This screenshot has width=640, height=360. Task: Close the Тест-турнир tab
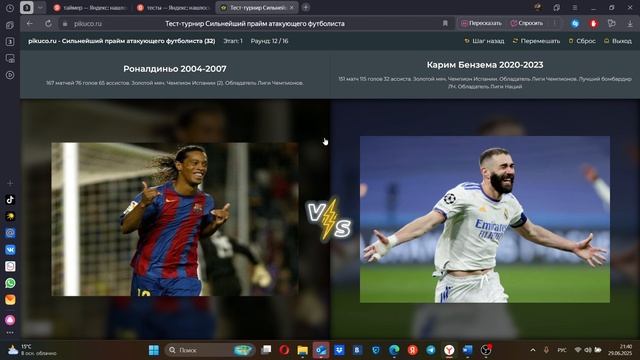point(291,8)
